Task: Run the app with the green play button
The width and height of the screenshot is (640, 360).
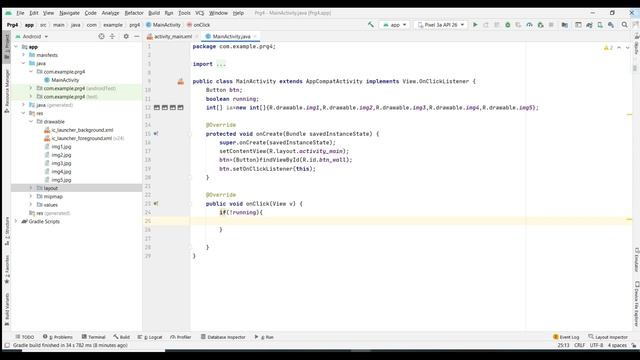Action: pos(475,25)
